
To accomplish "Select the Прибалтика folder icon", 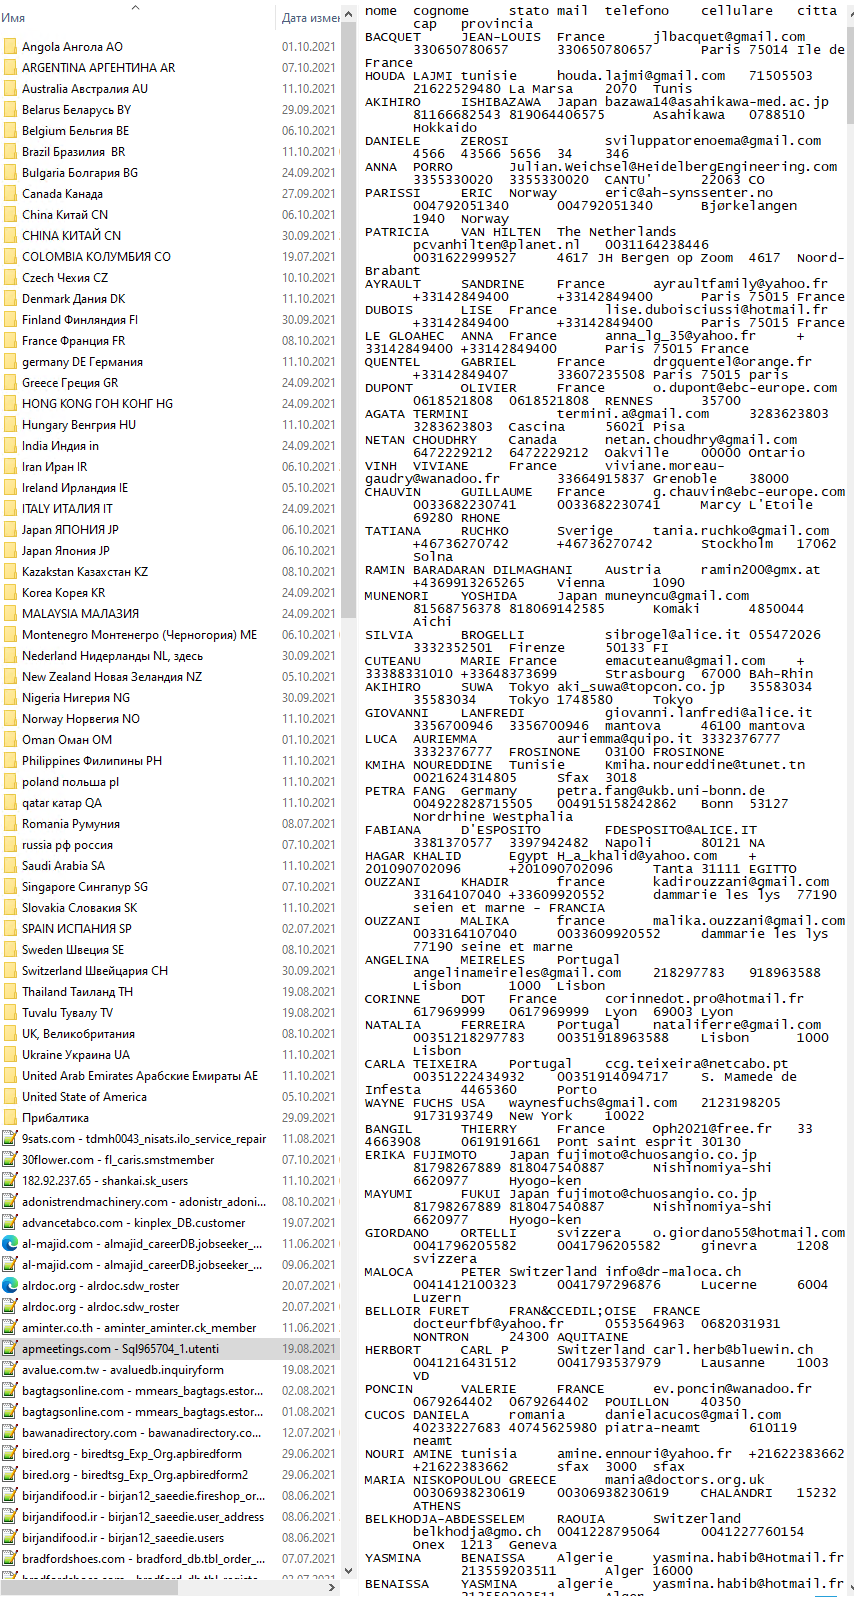I will (x=10, y=1117).
